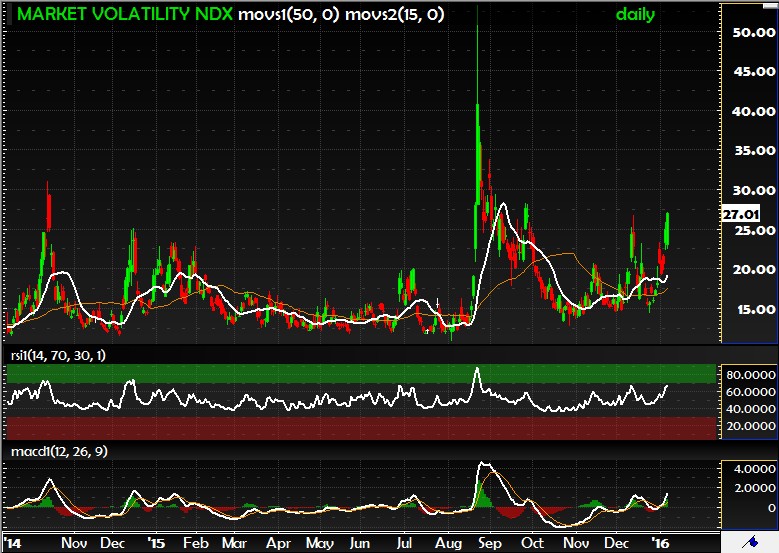Click the 4.0000 MACD scale label
Image resolution: width=779 pixels, height=553 pixels.
750,468
